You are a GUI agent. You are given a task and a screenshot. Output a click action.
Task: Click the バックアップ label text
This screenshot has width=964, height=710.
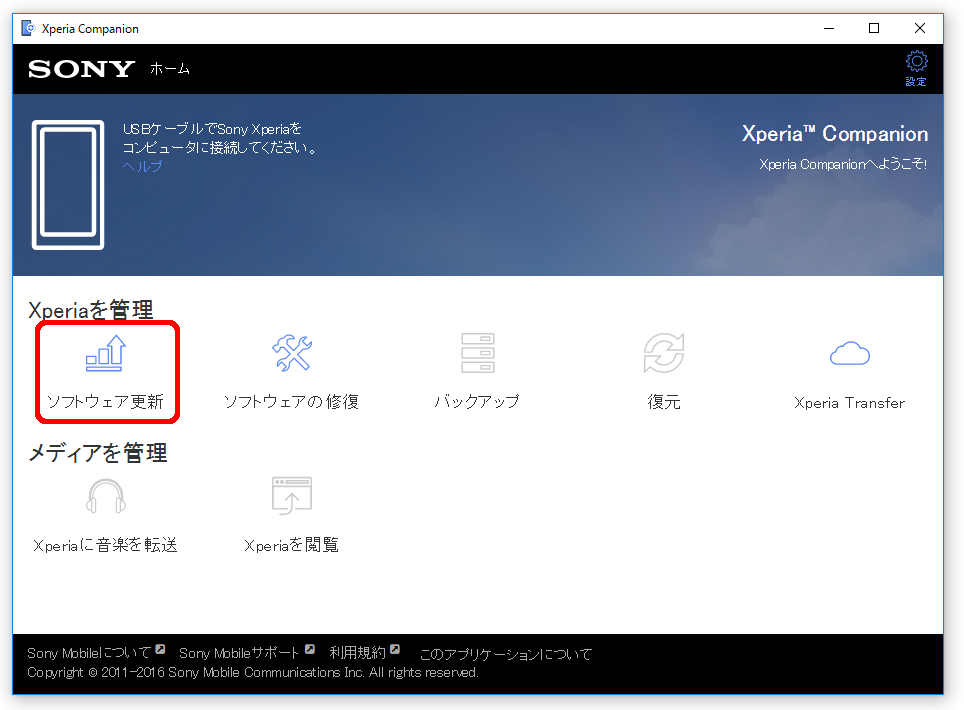tap(477, 402)
